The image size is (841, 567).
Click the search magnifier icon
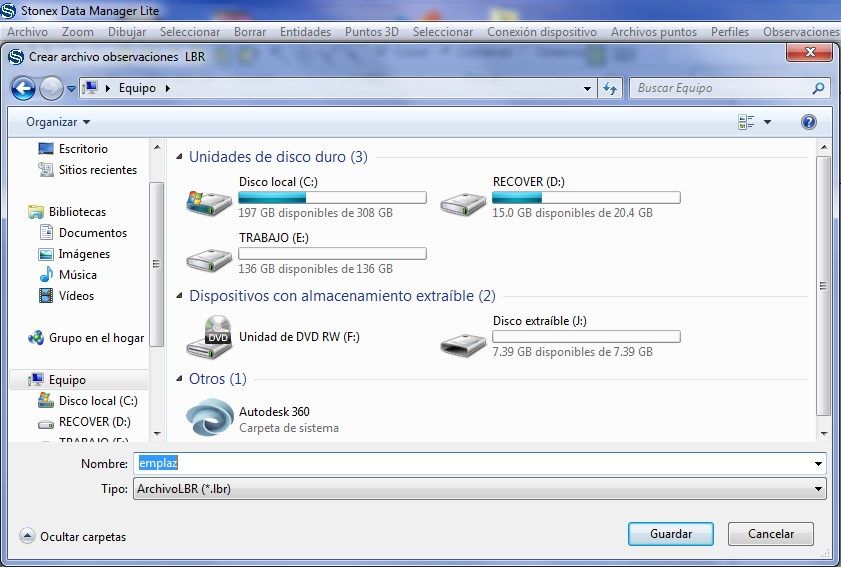click(x=818, y=89)
